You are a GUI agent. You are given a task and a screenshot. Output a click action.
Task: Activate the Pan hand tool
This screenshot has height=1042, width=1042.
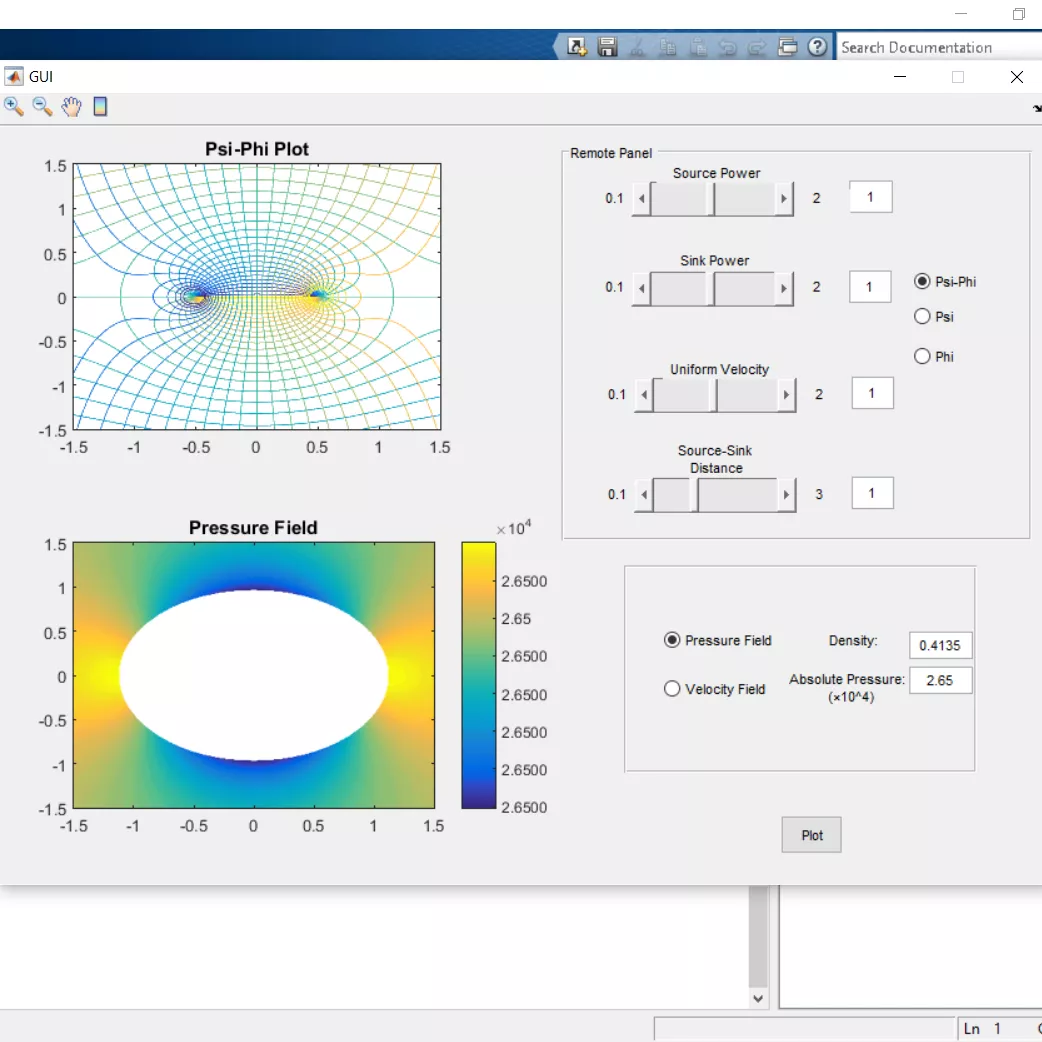pyautogui.click(x=71, y=106)
